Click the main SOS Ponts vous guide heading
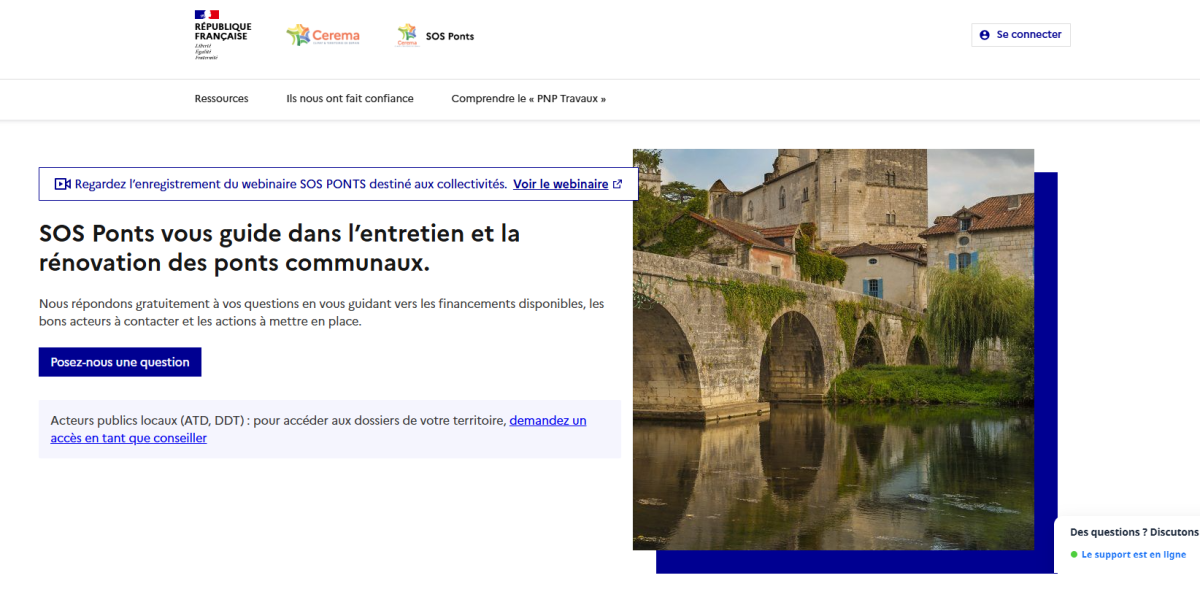 279,248
